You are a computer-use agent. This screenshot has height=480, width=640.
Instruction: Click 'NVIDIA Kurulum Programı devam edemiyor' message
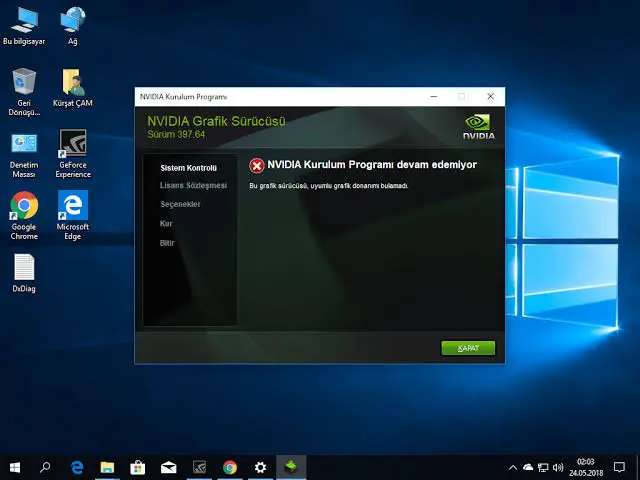click(x=372, y=165)
